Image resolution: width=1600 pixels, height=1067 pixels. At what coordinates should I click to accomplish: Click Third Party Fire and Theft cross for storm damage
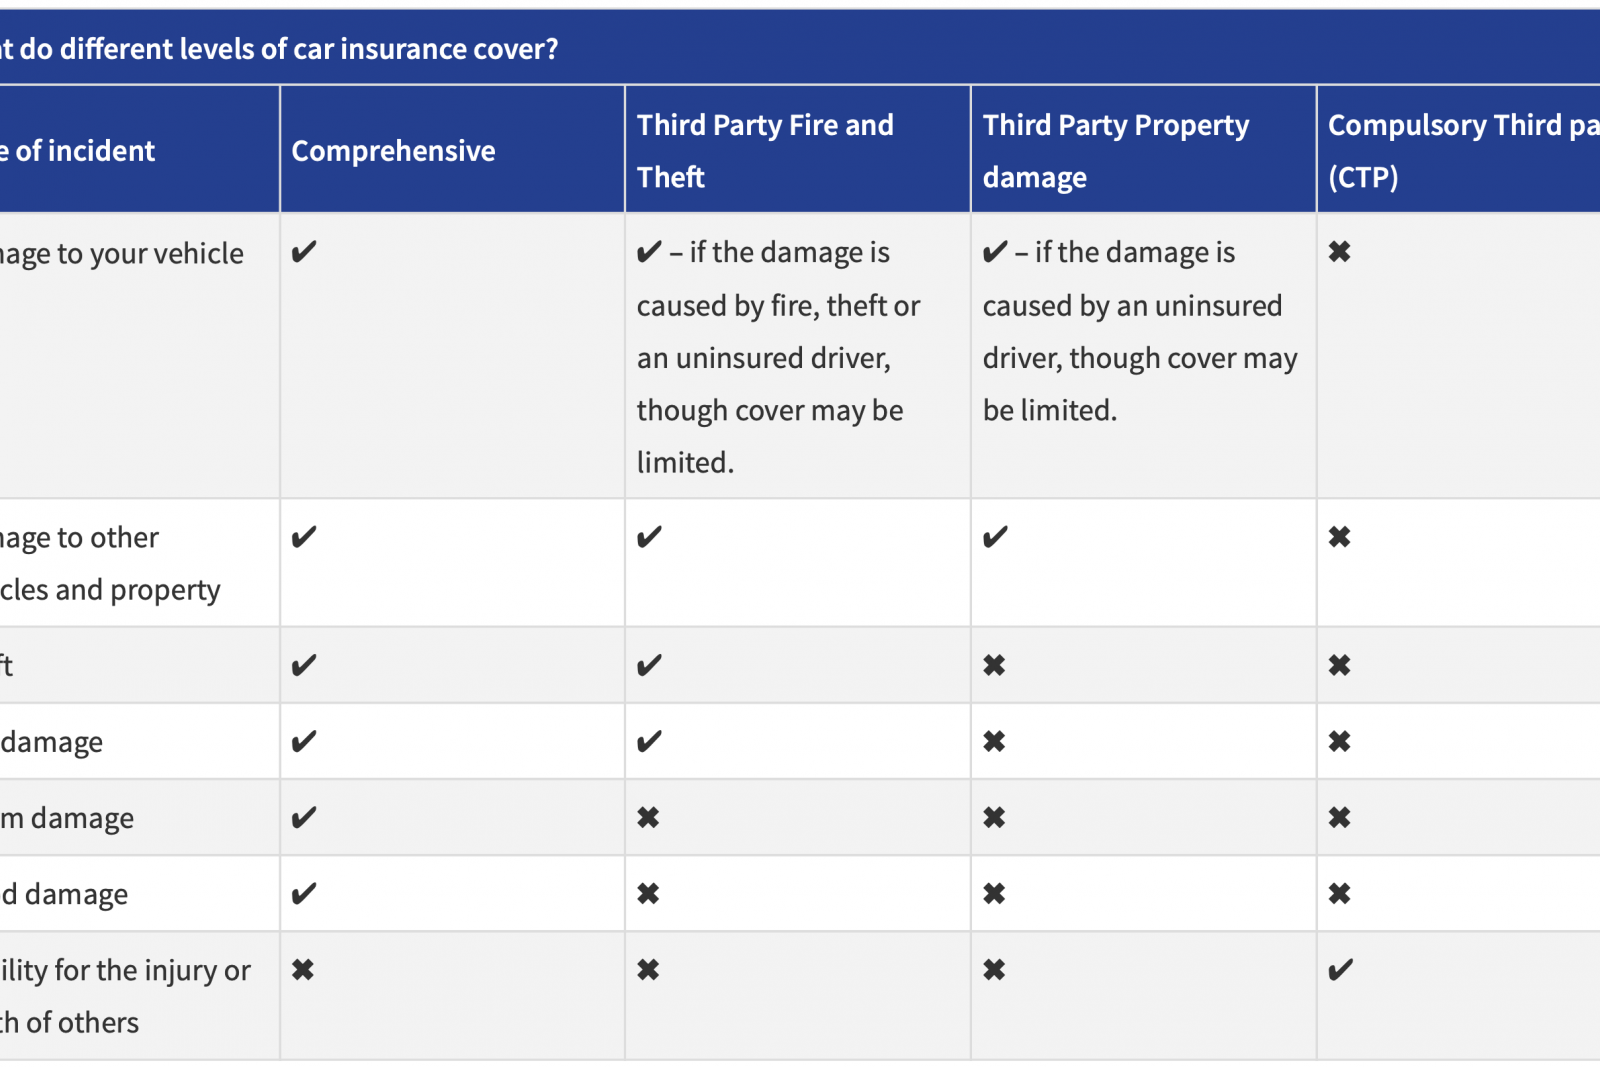click(648, 818)
